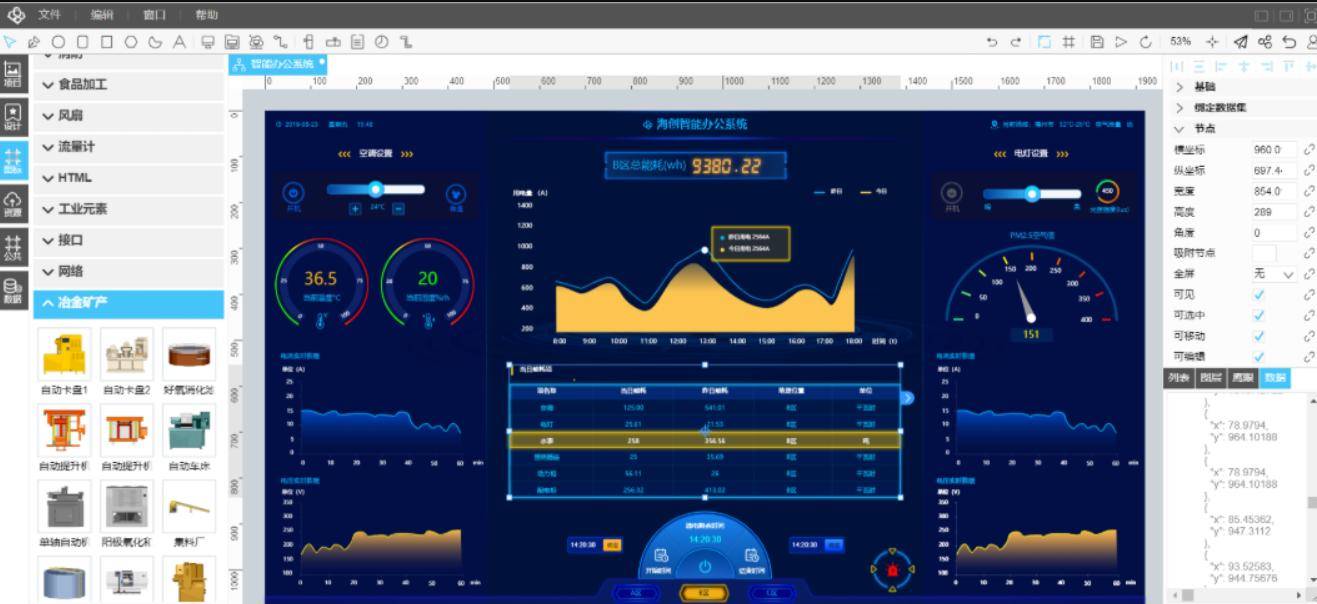Toggle the 可移动 checkbox

pyautogui.click(x=1259, y=336)
